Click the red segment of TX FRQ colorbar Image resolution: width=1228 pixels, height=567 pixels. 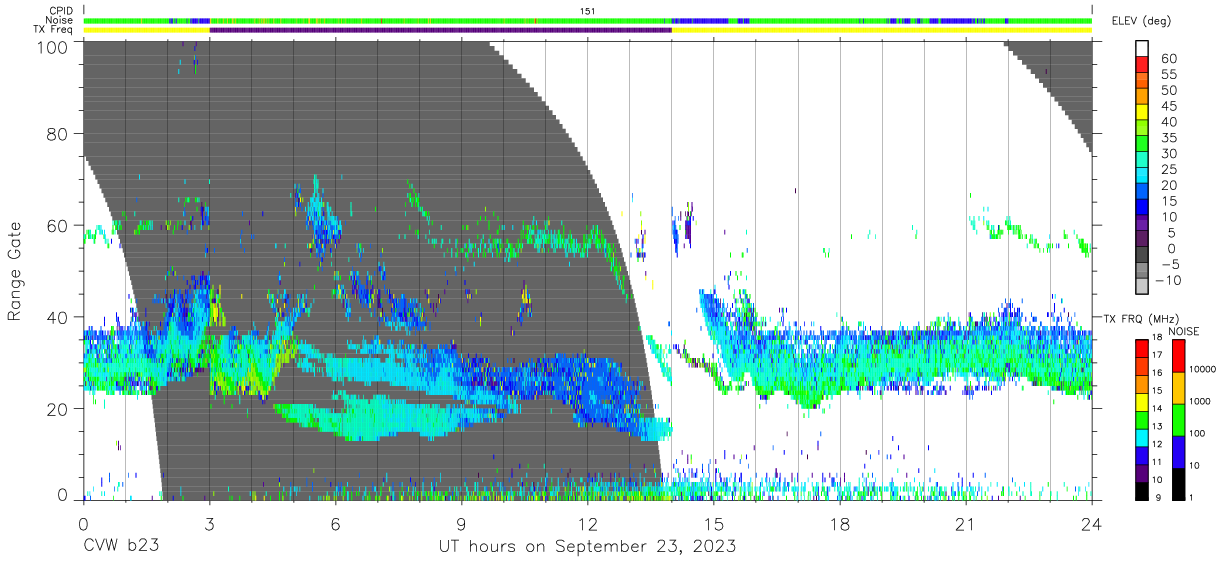(1143, 348)
